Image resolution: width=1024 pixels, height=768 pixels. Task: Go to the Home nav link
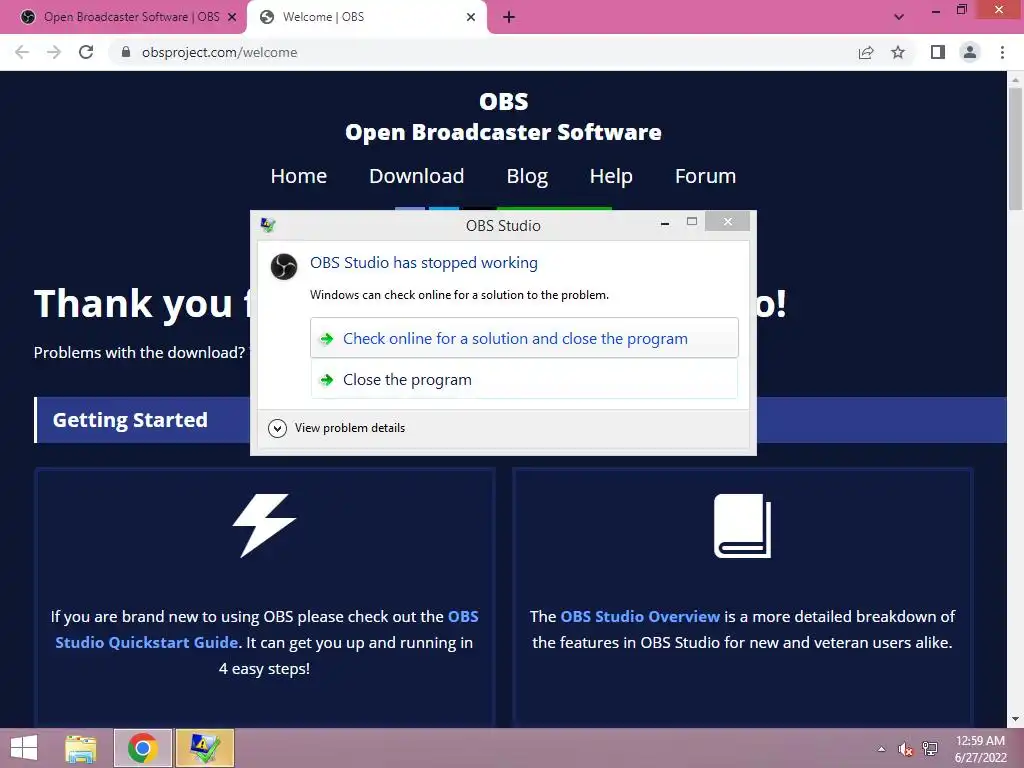click(298, 176)
